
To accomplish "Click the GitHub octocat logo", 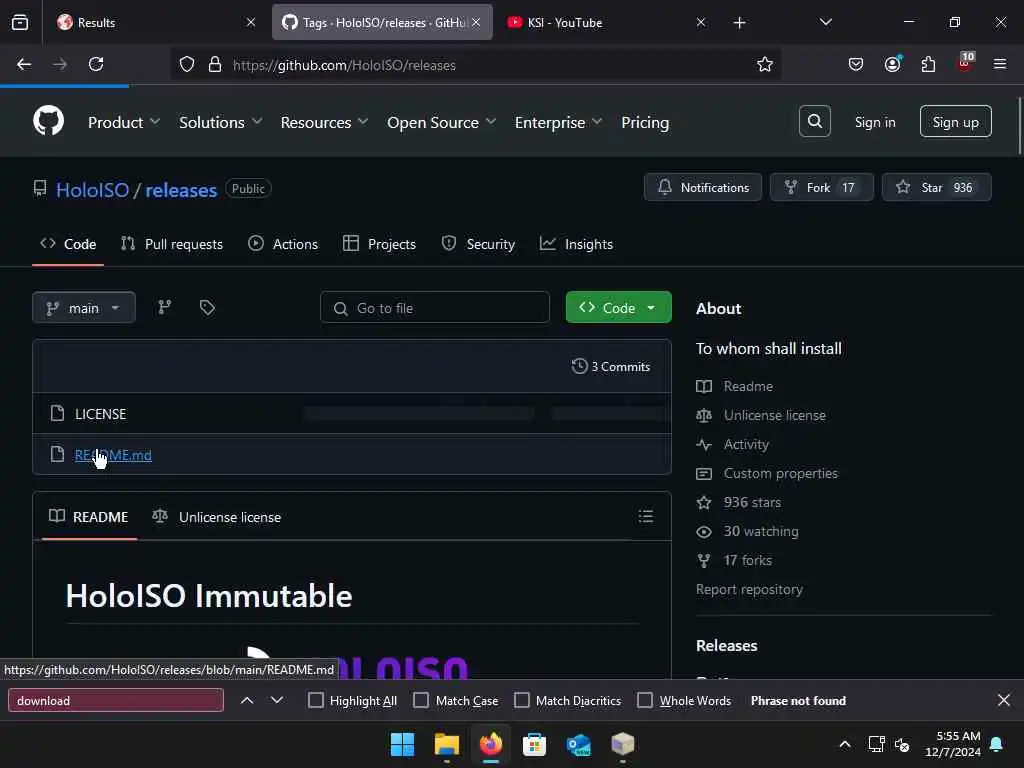I will pos(48,121).
